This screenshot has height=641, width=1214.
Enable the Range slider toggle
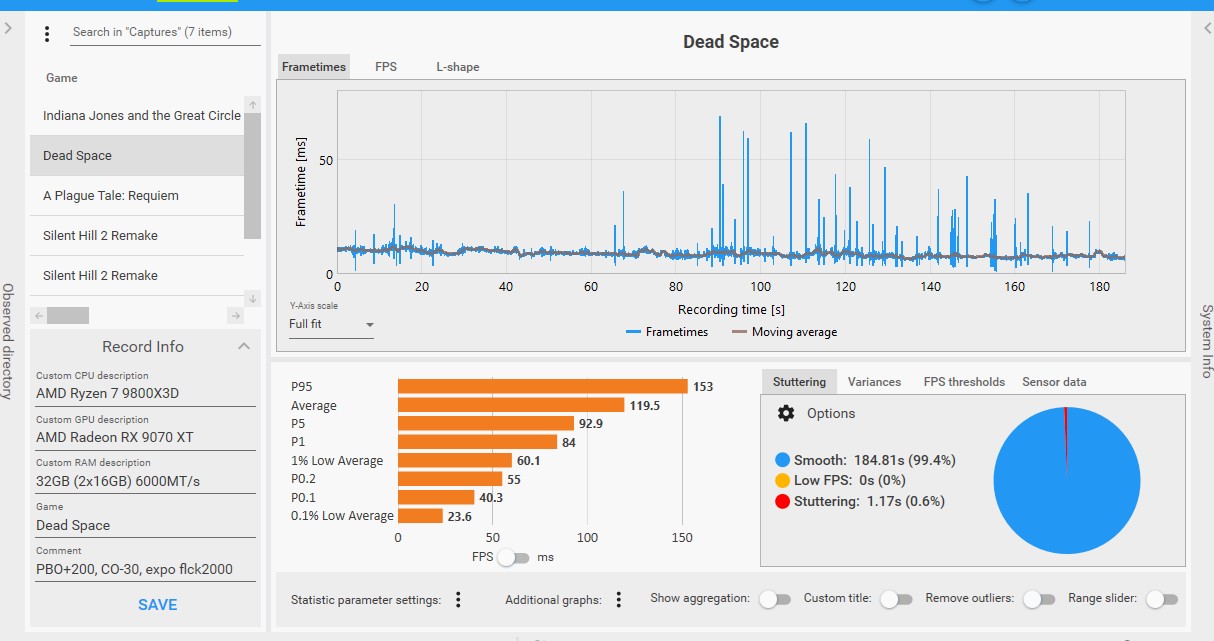coord(1161,599)
